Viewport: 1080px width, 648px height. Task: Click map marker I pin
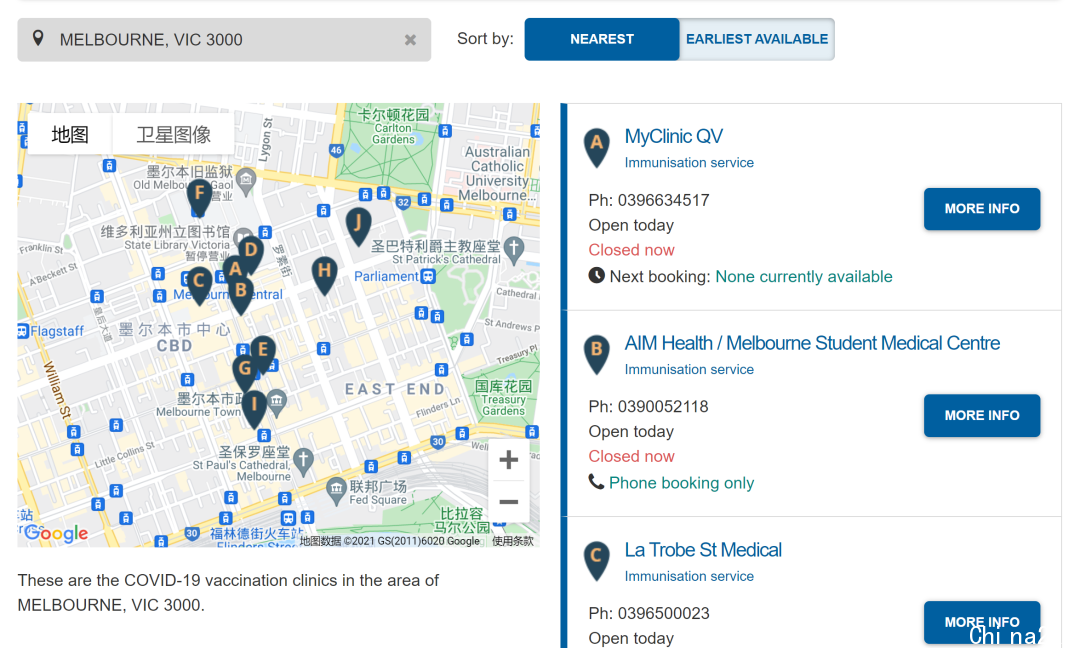[x=254, y=408]
